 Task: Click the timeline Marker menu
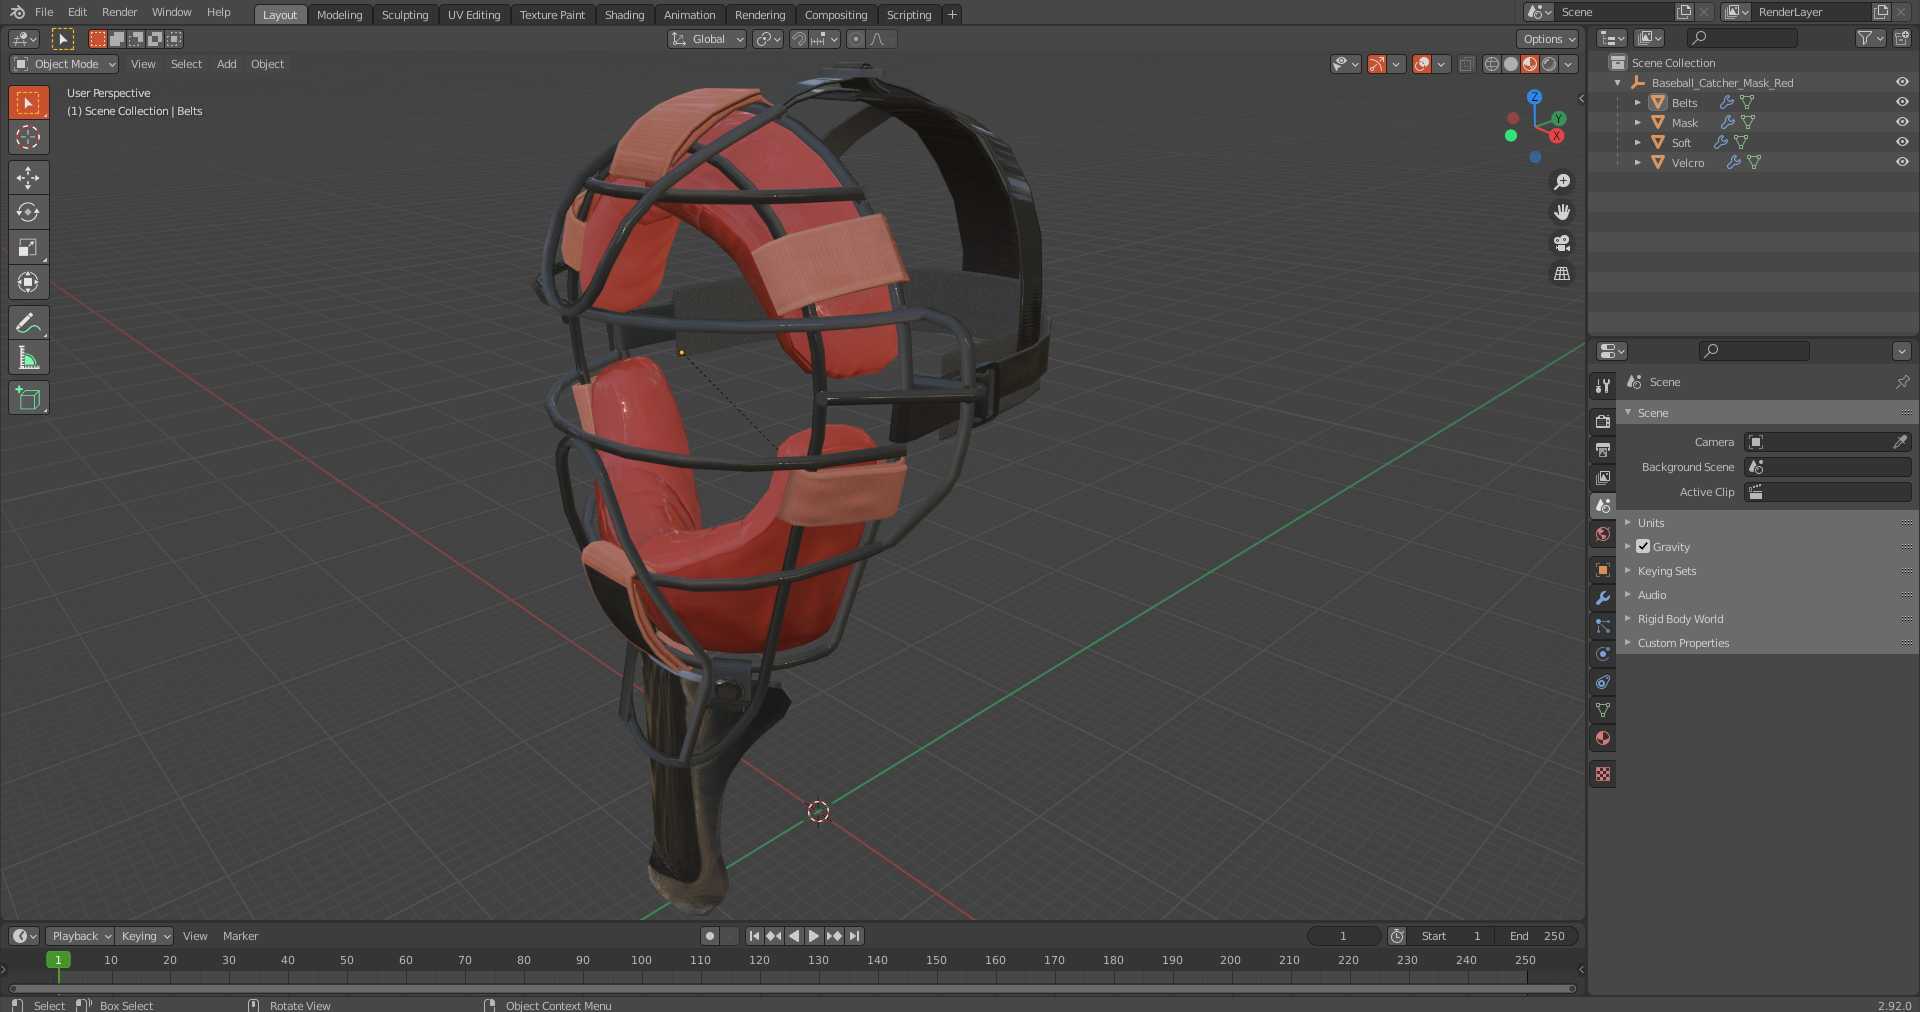pyautogui.click(x=240, y=936)
